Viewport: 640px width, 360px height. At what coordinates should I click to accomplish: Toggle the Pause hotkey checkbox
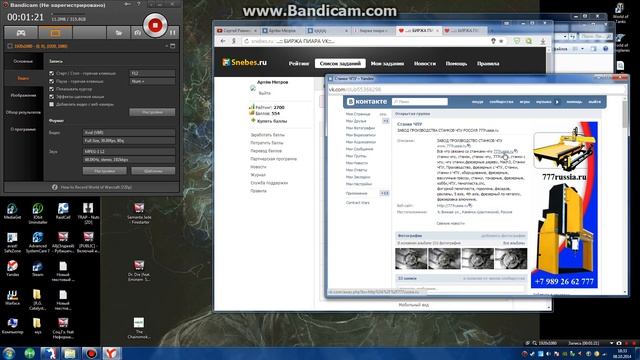51,81
